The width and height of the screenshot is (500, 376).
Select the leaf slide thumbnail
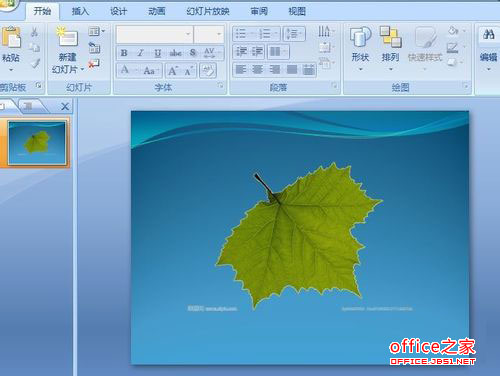37,143
